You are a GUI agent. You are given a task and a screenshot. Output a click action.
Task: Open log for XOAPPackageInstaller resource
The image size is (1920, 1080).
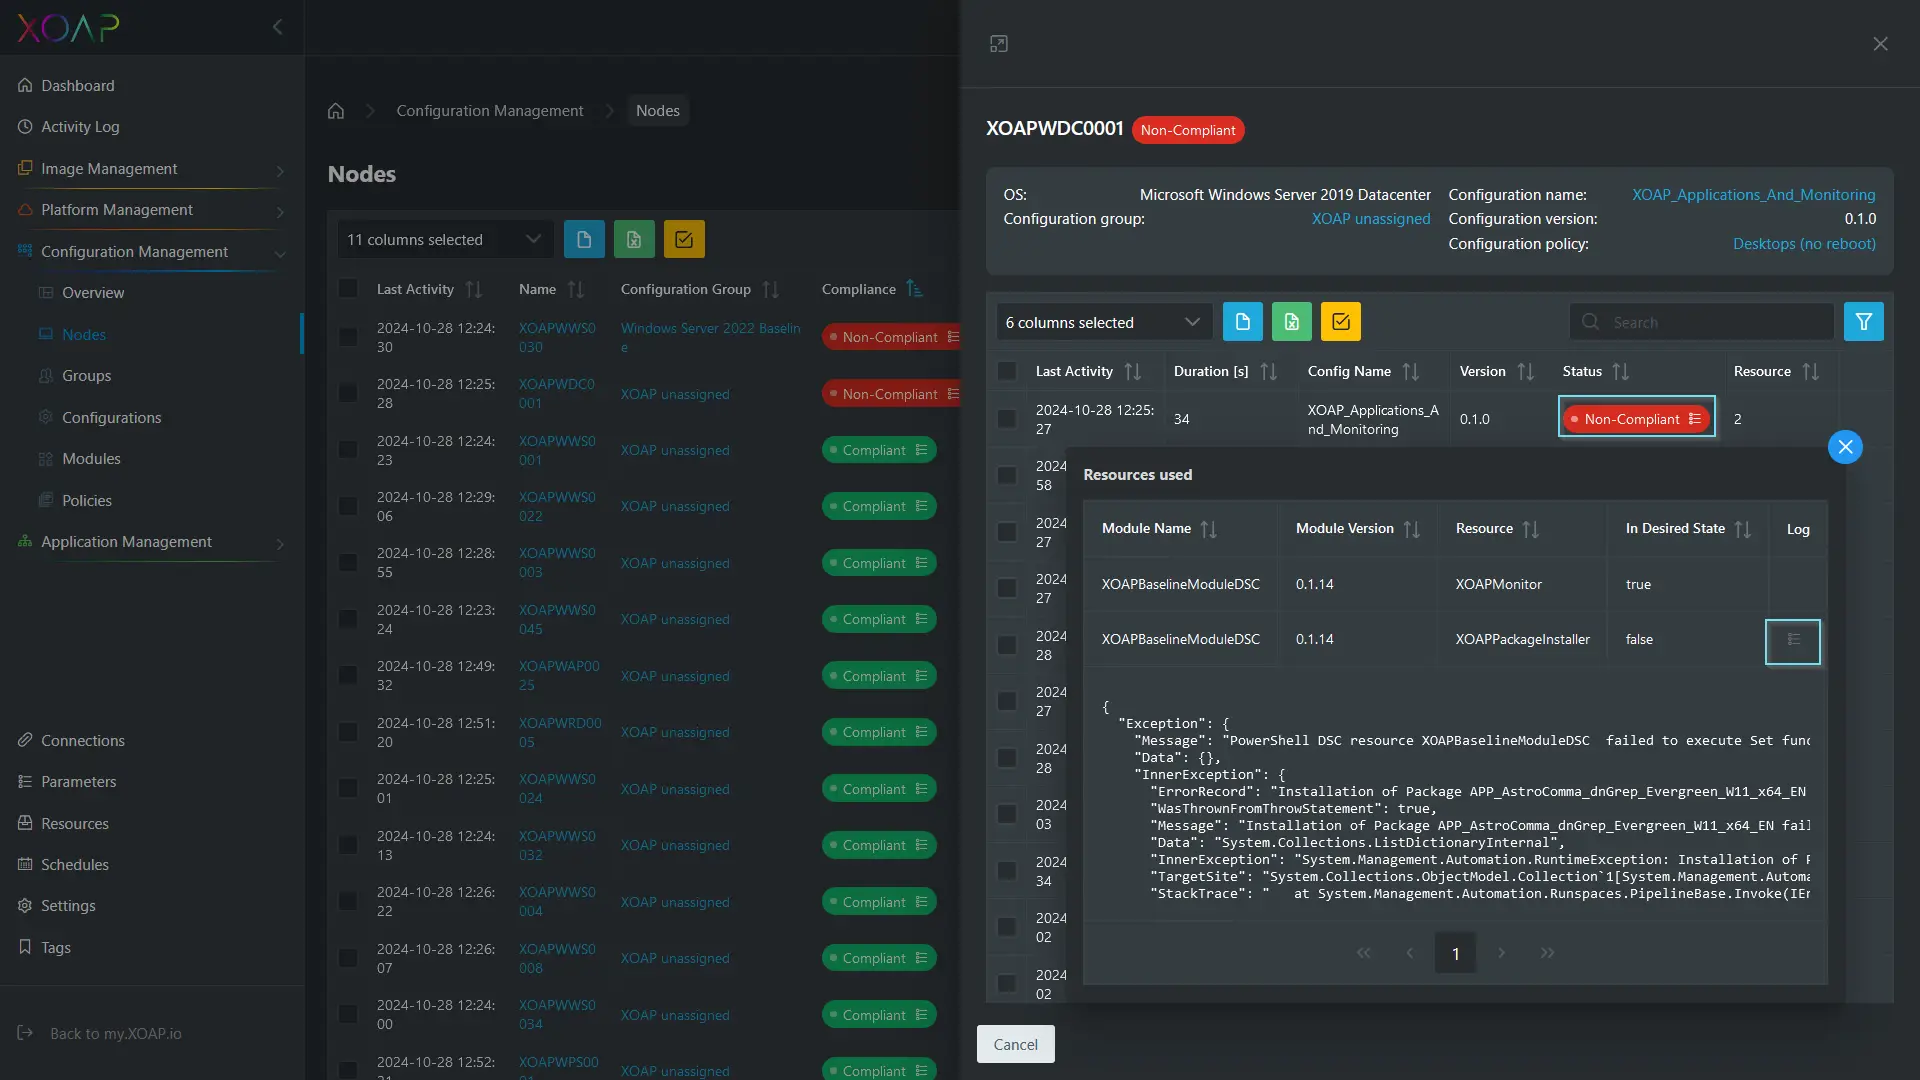click(x=1793, y=641)
